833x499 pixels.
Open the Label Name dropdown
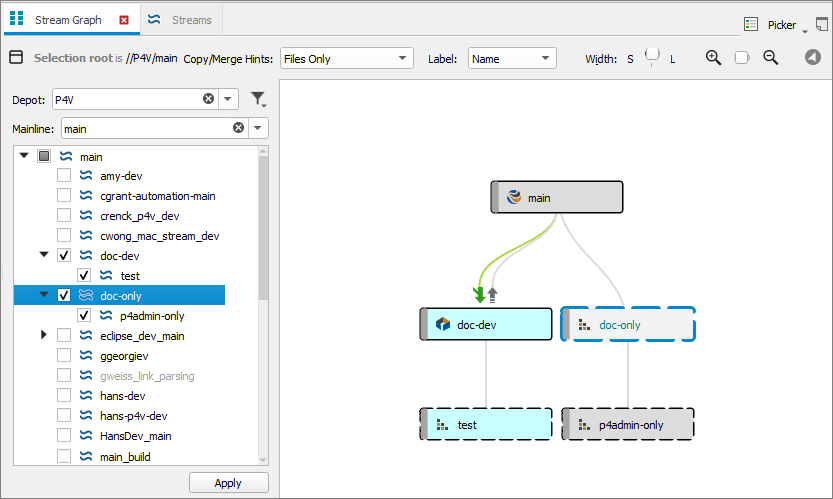[x=511, y=59]
